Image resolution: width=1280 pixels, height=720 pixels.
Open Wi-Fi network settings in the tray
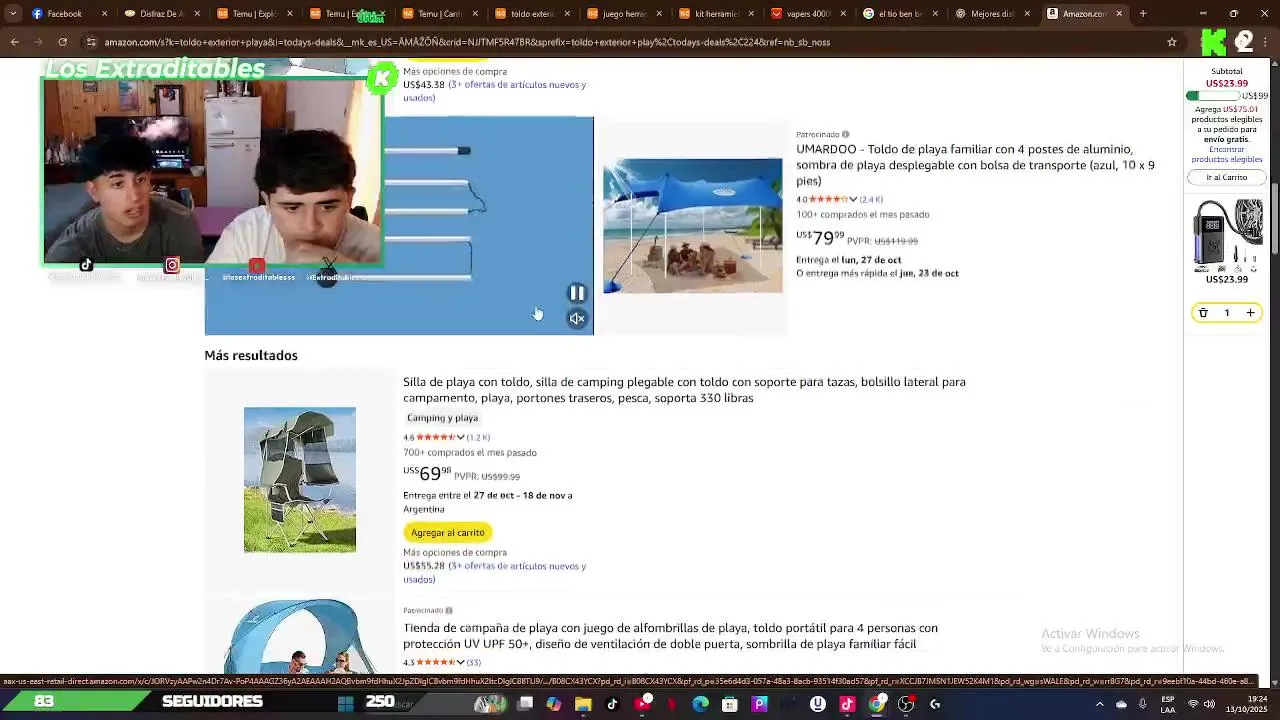1192,704
